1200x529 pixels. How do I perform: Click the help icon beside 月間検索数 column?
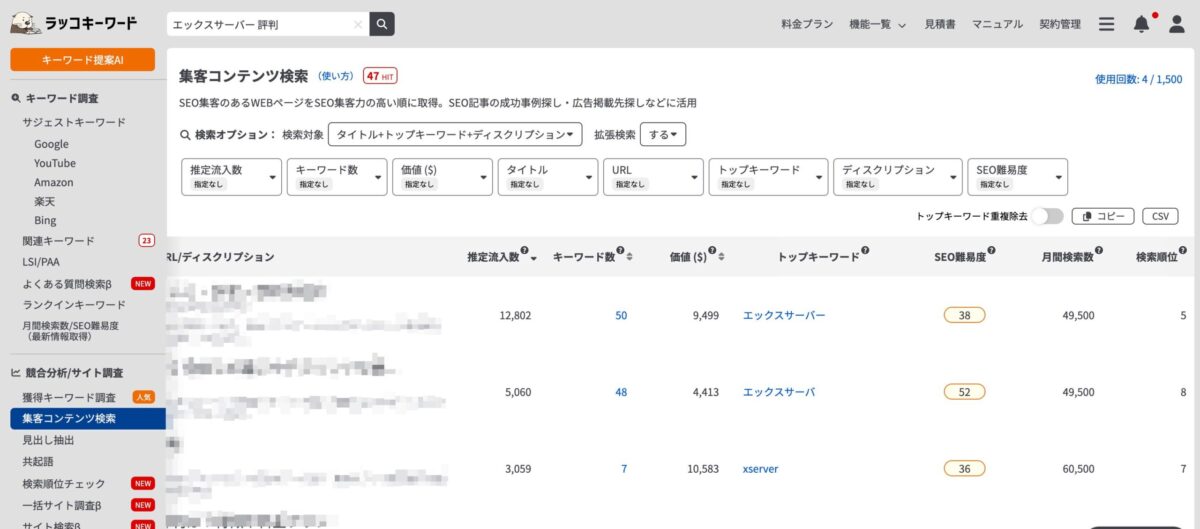[1100, 252]
